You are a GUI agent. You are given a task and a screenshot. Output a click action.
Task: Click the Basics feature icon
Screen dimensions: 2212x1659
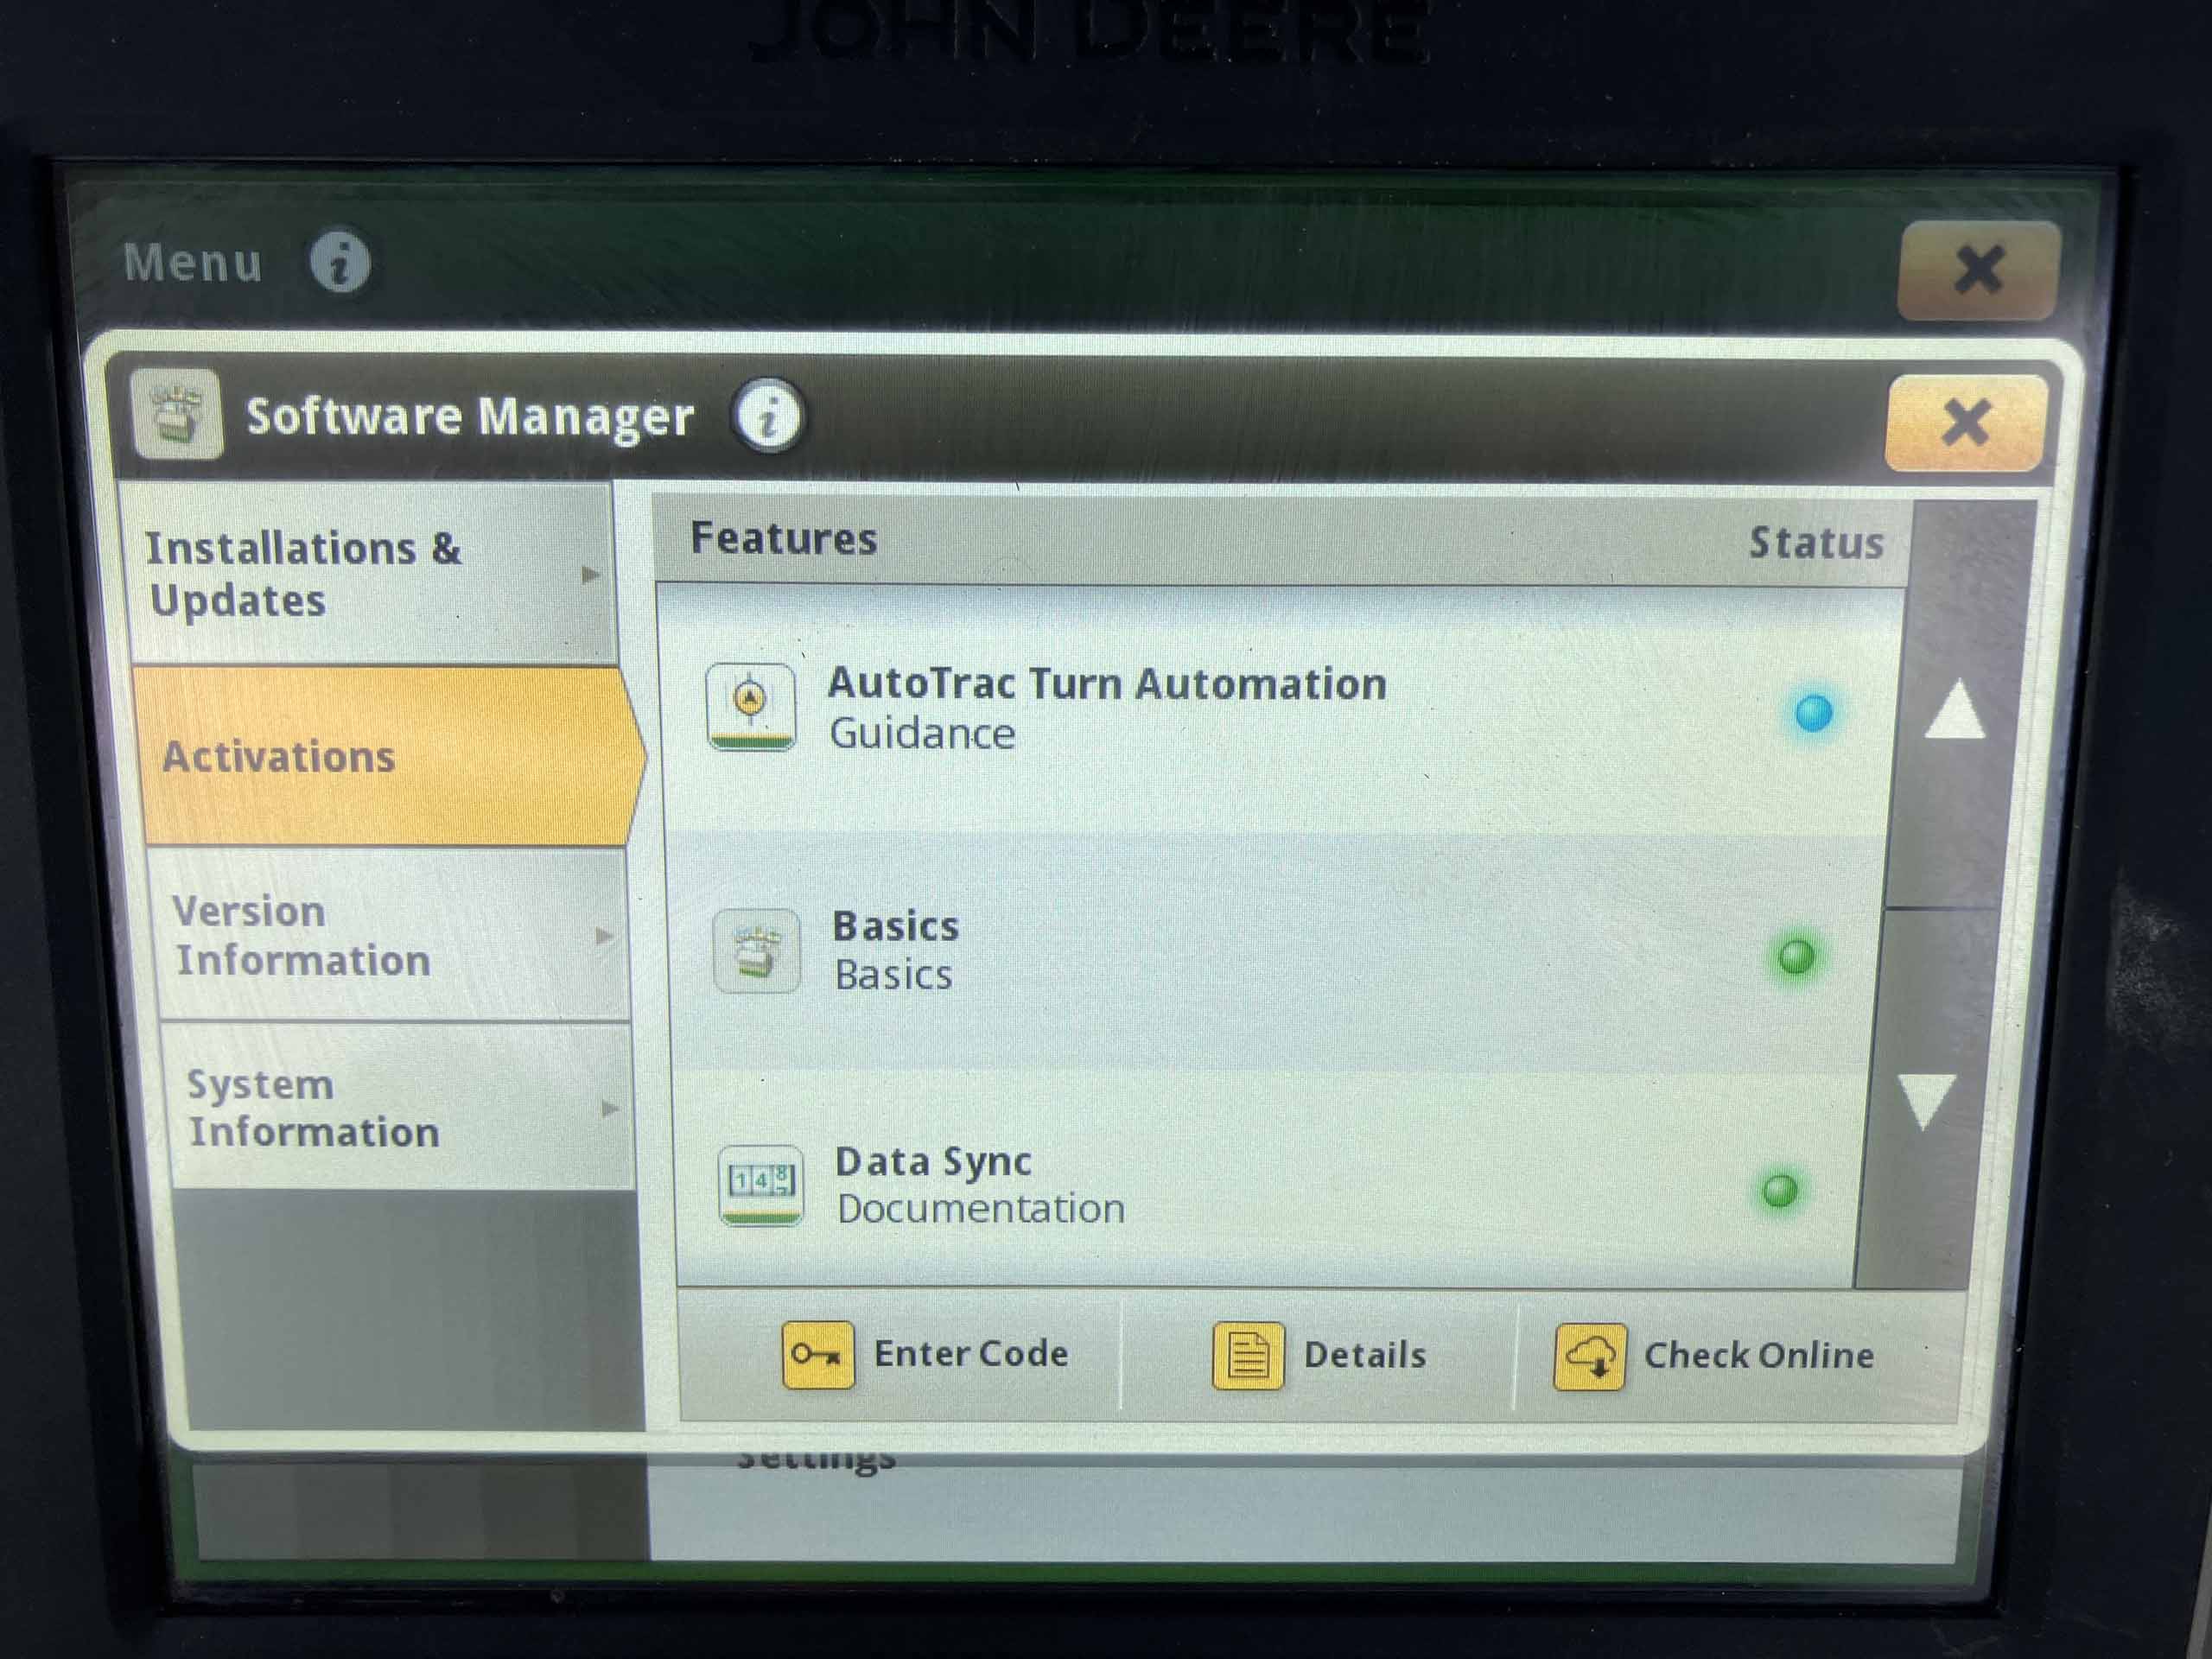(x=757, y=951)
